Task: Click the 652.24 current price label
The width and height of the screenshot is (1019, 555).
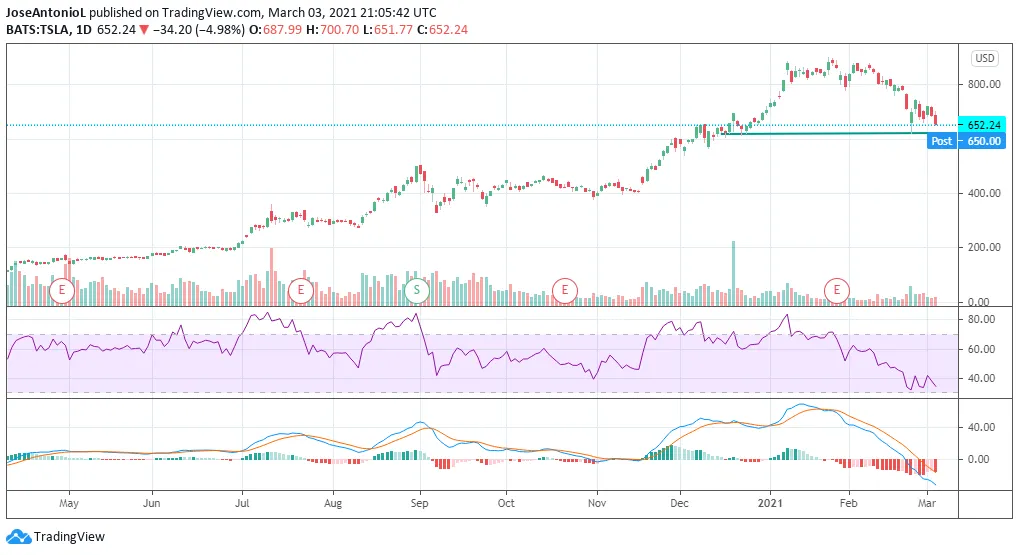Action: tap(982, 125)
